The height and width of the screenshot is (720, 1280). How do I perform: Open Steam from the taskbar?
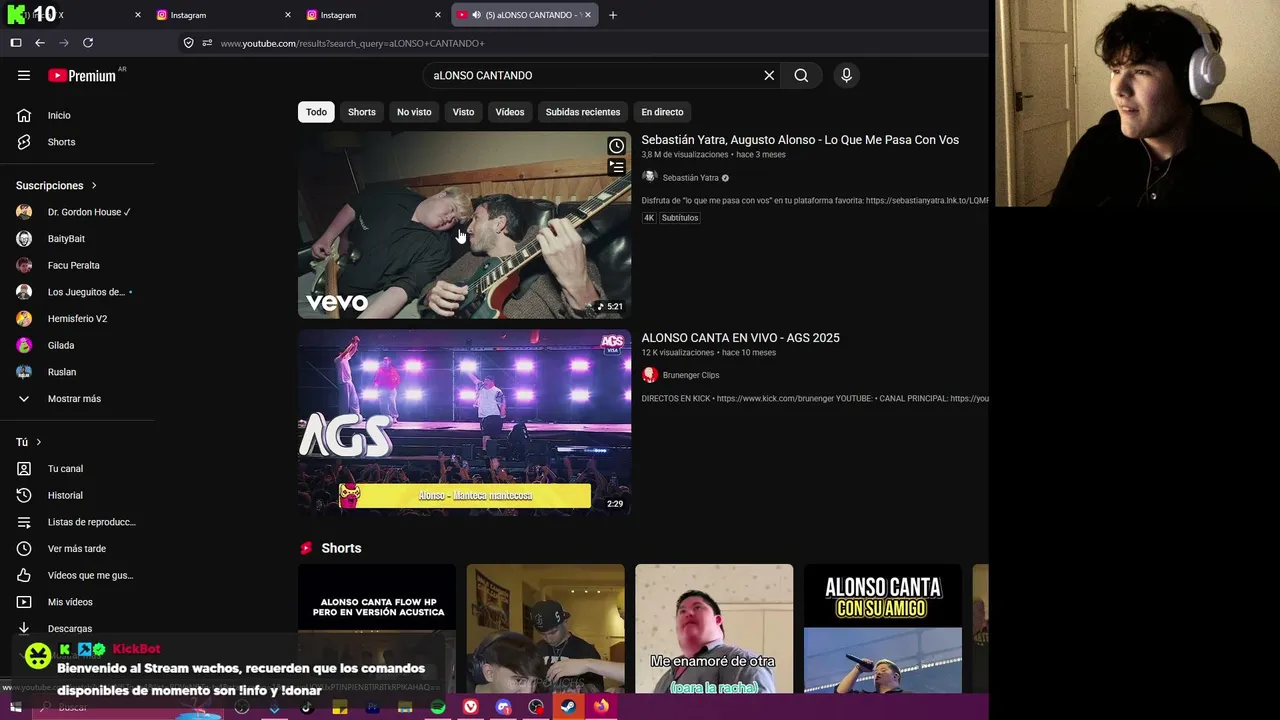(568, 707)
